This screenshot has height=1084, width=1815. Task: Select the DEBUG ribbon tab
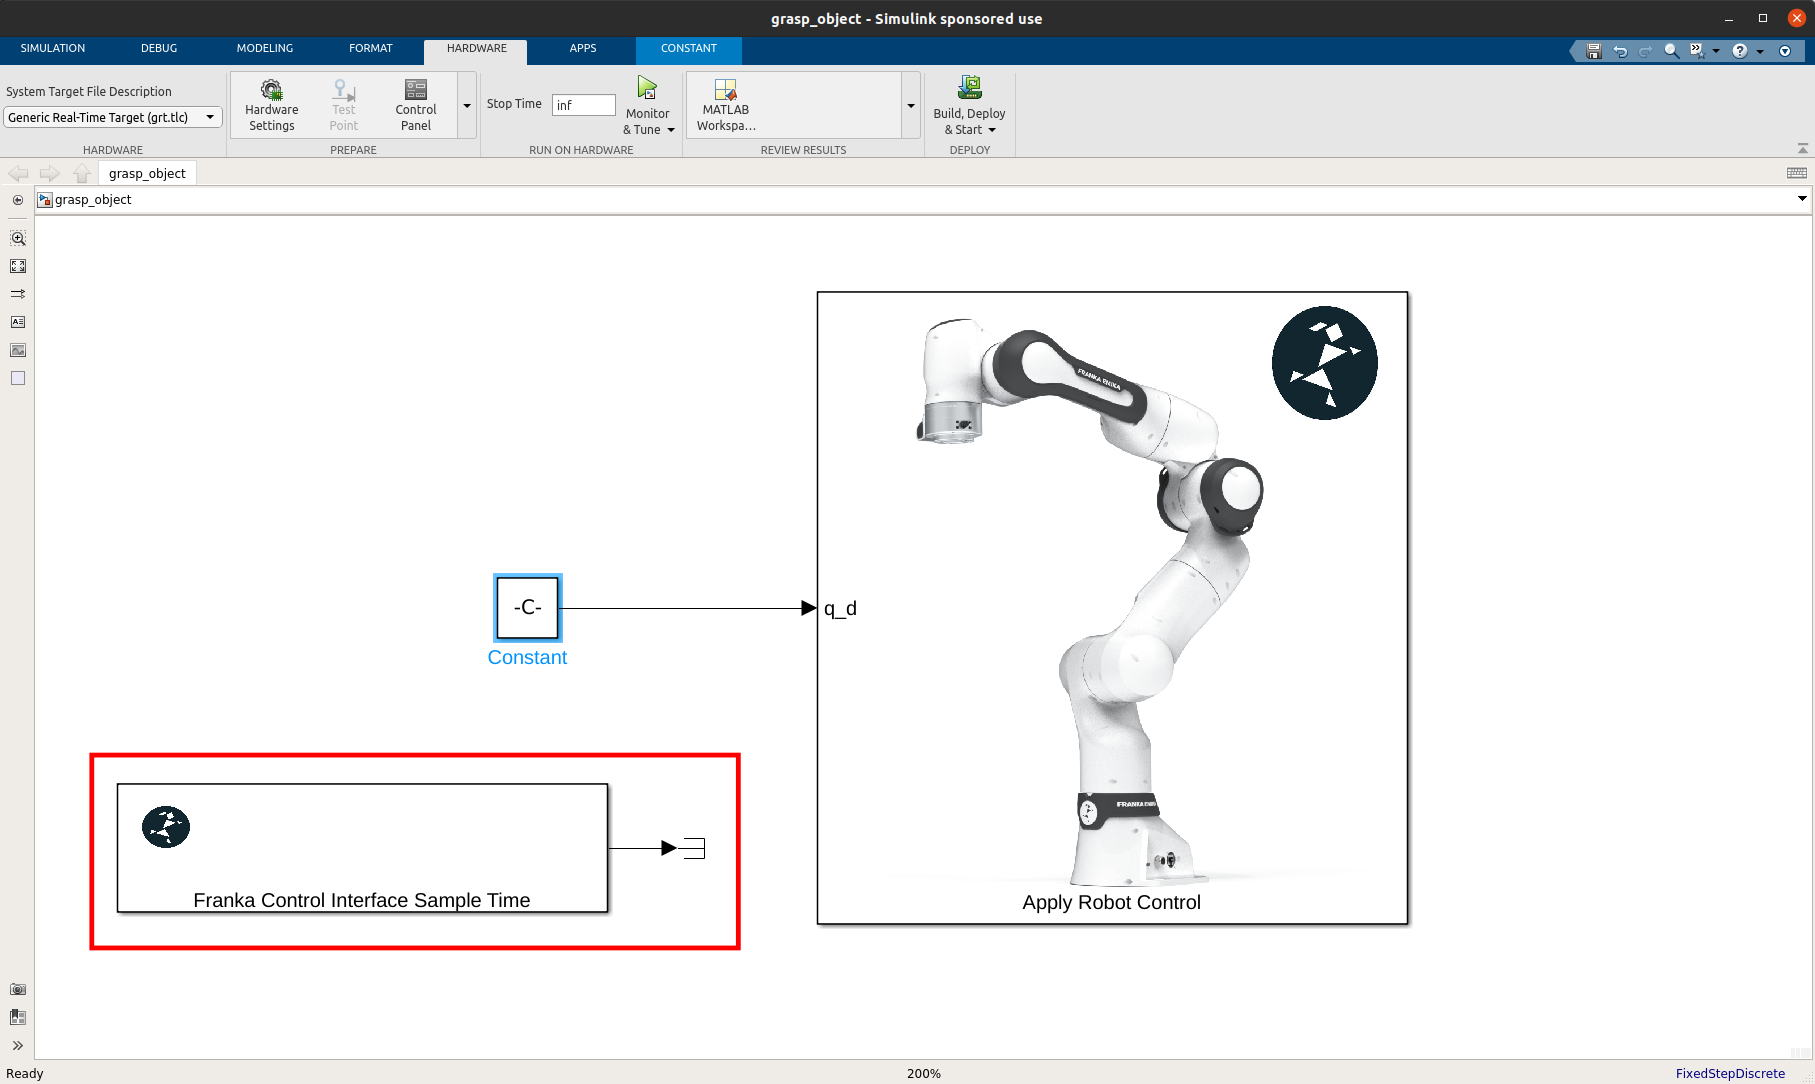pos(158,48)
